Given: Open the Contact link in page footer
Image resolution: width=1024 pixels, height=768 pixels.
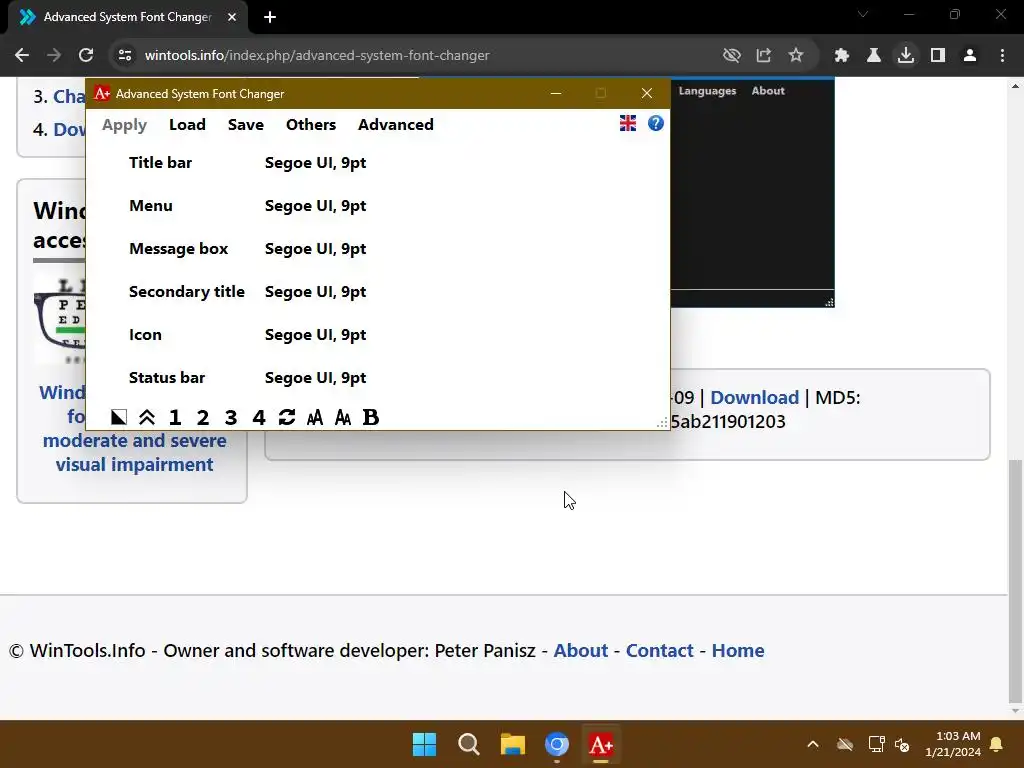Looking at the screenshot, I should click(x=660, y=650).
